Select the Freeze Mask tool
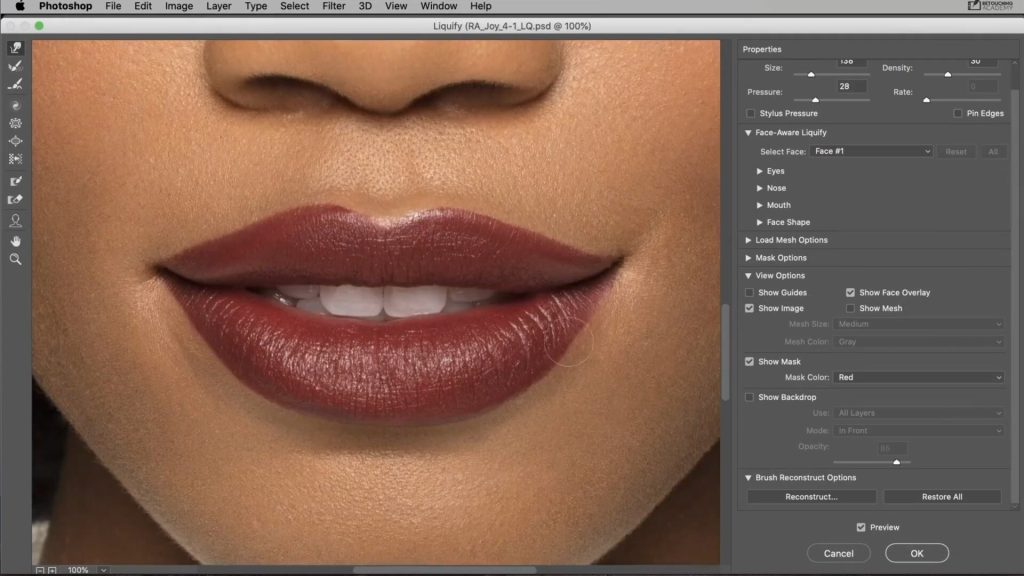Image resolution: width=1024 pixels, height=576 pixels. [15, 180]
